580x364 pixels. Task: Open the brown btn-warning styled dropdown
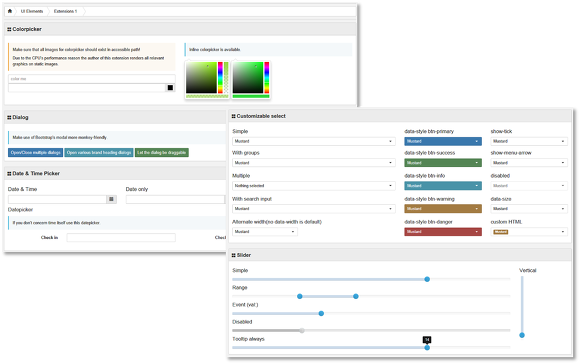(443, 209)
